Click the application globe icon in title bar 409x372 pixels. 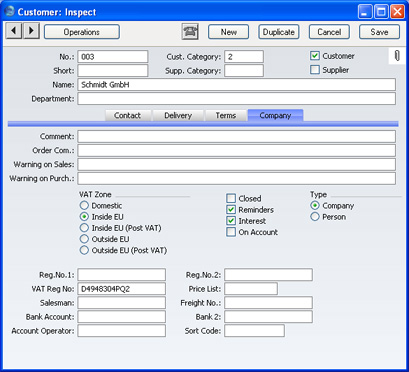10,11
